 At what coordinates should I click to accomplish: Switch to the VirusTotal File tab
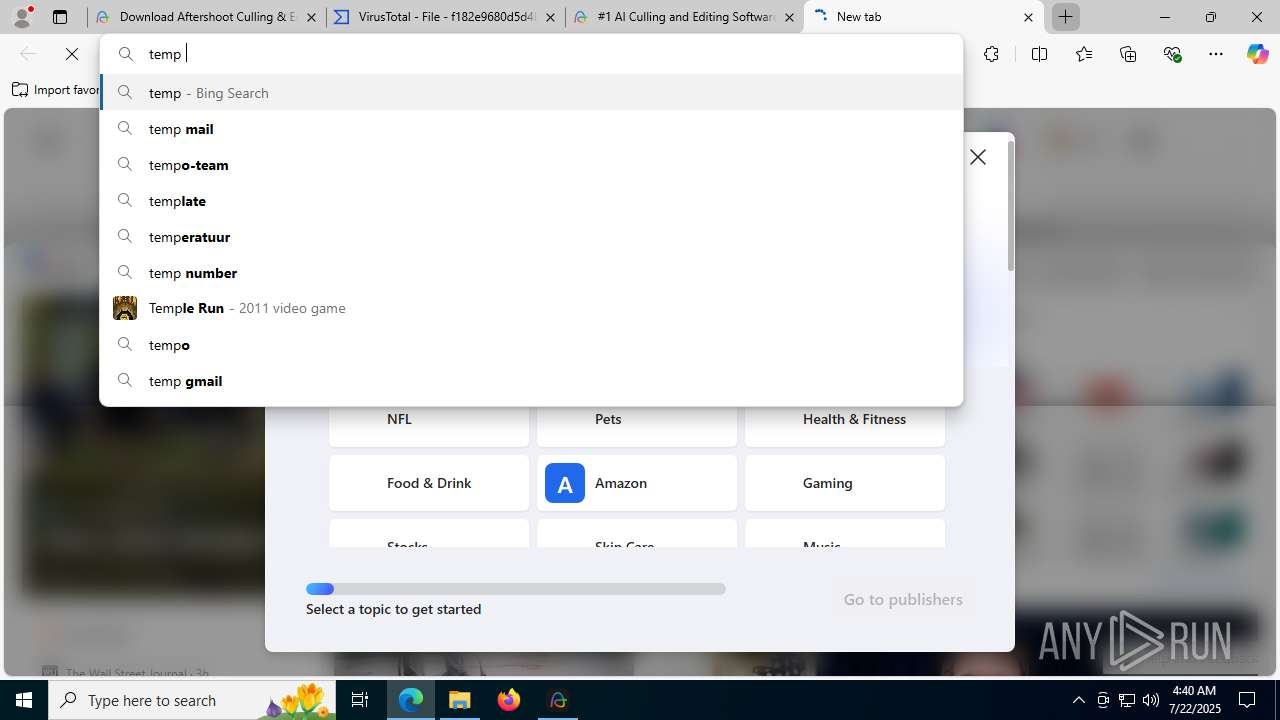445,17
